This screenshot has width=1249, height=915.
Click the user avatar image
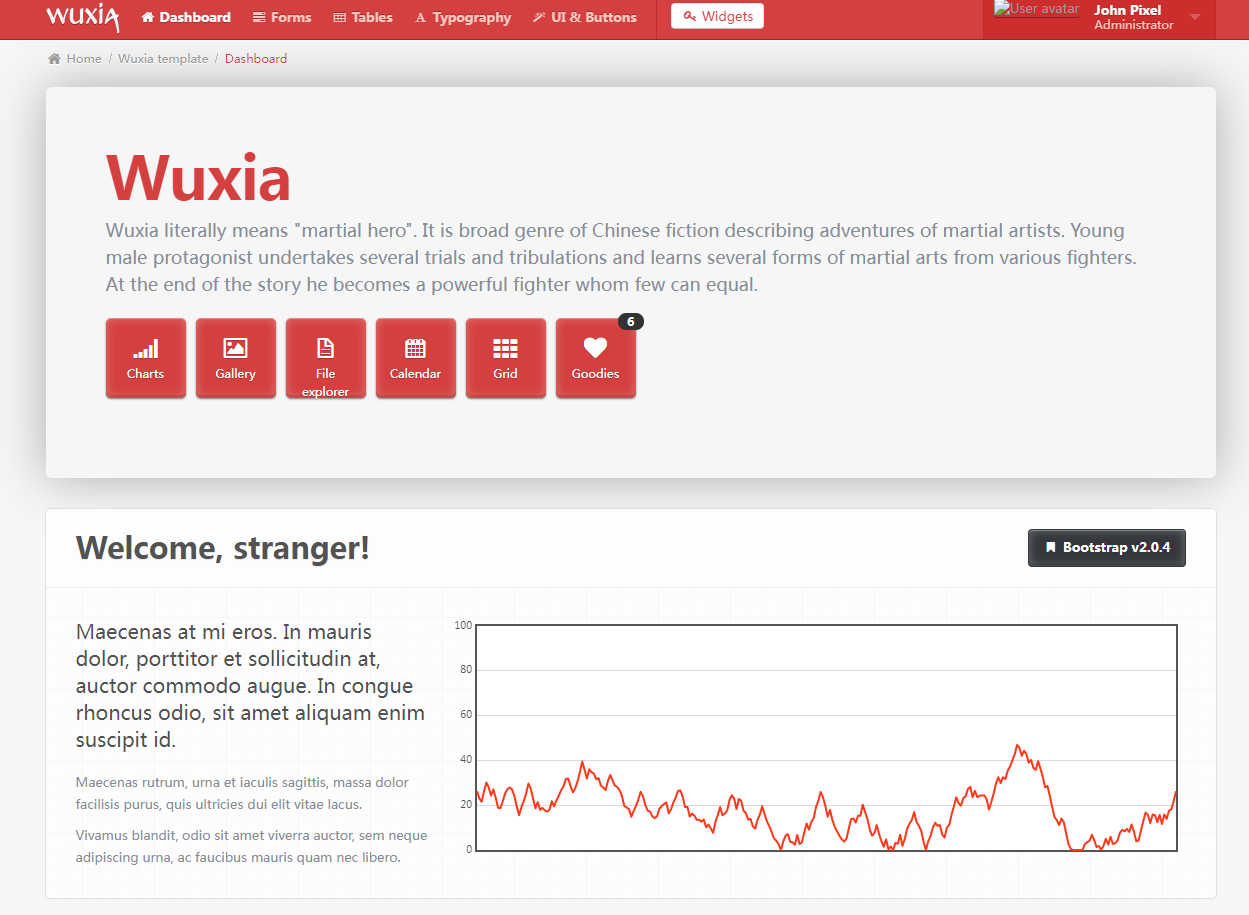click(x=1036, y=10)
